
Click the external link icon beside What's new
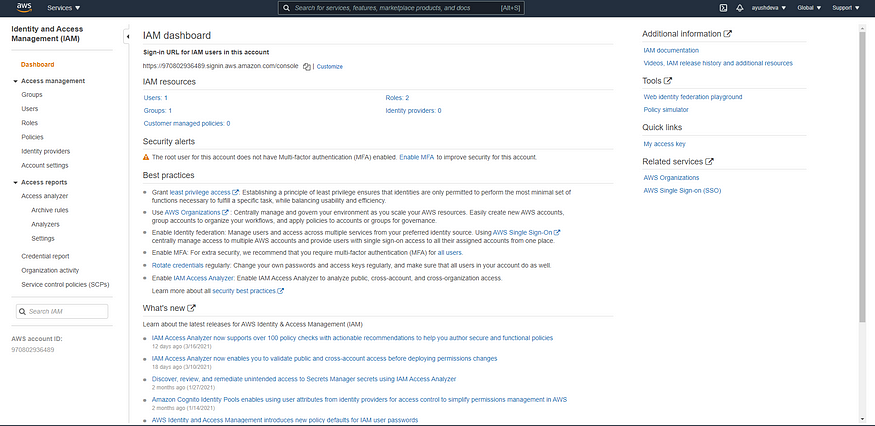pos(192,308)
